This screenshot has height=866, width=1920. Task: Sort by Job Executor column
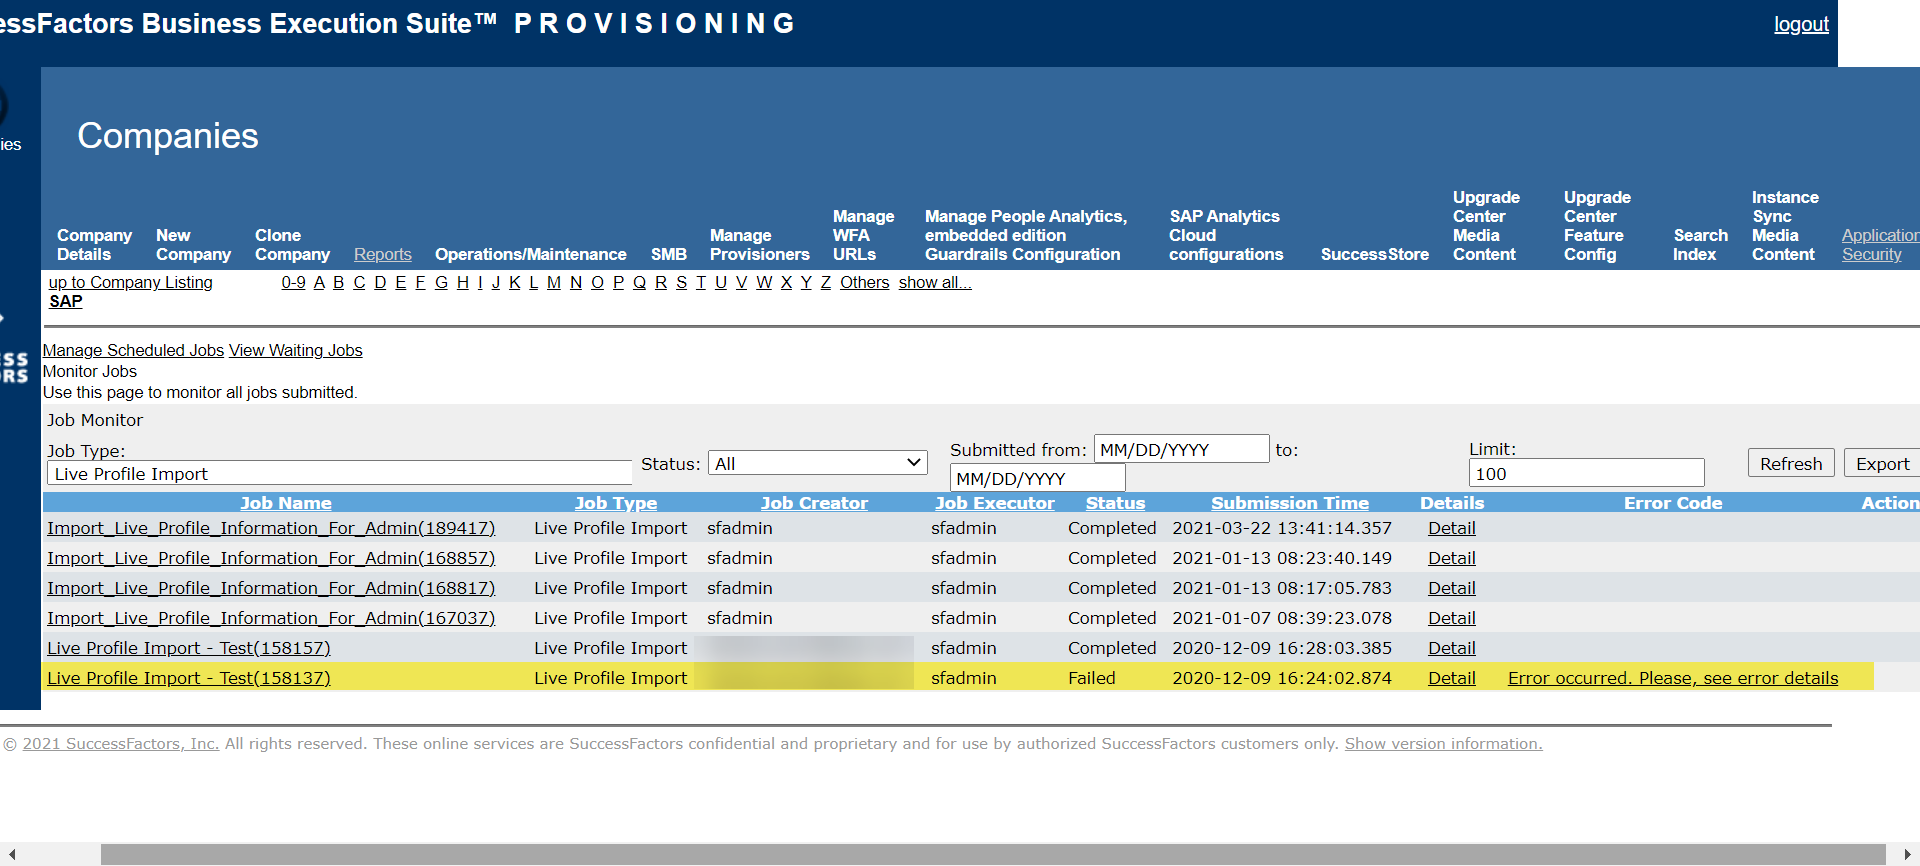click(994, 503)
